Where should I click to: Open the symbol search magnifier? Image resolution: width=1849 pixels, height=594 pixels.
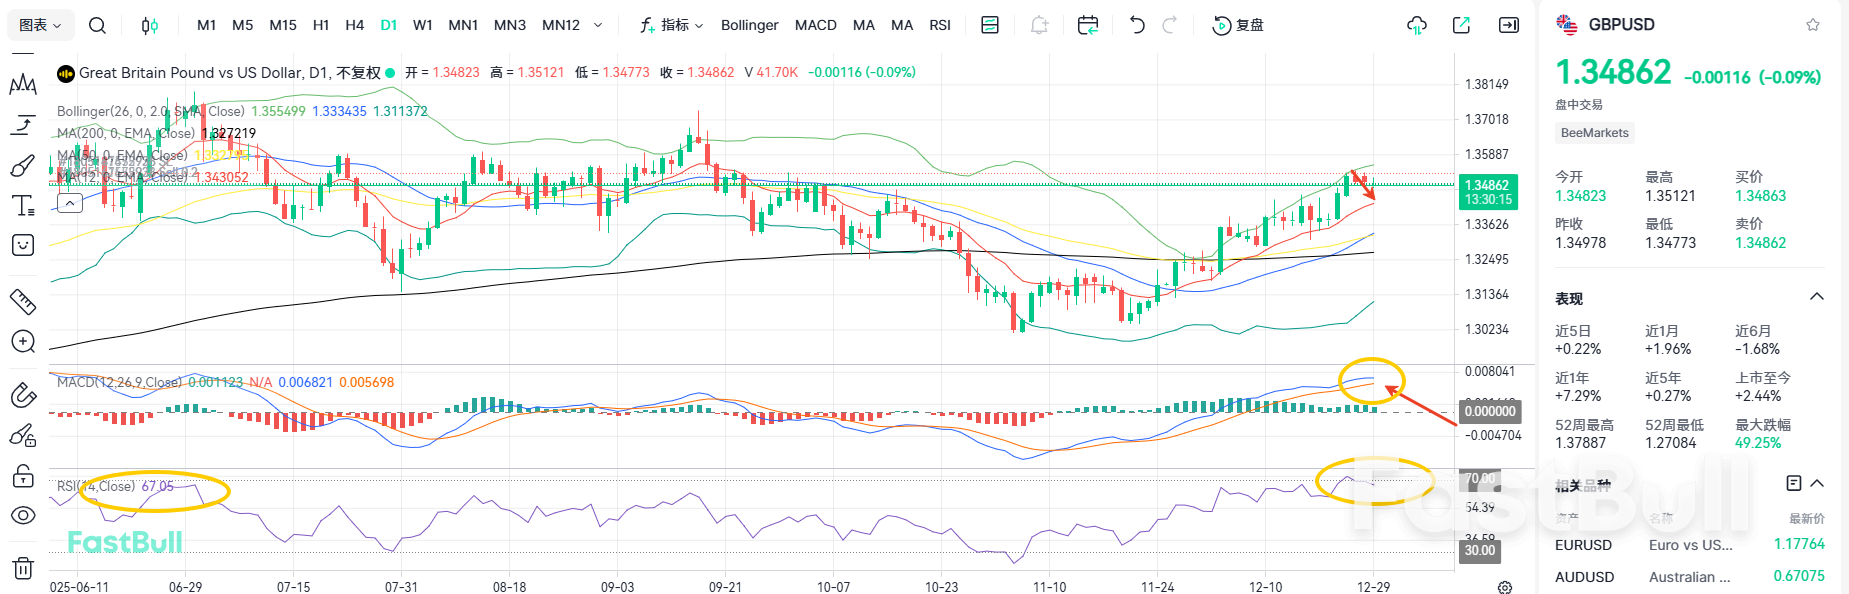pyautogui.click(x=97, y=25)
